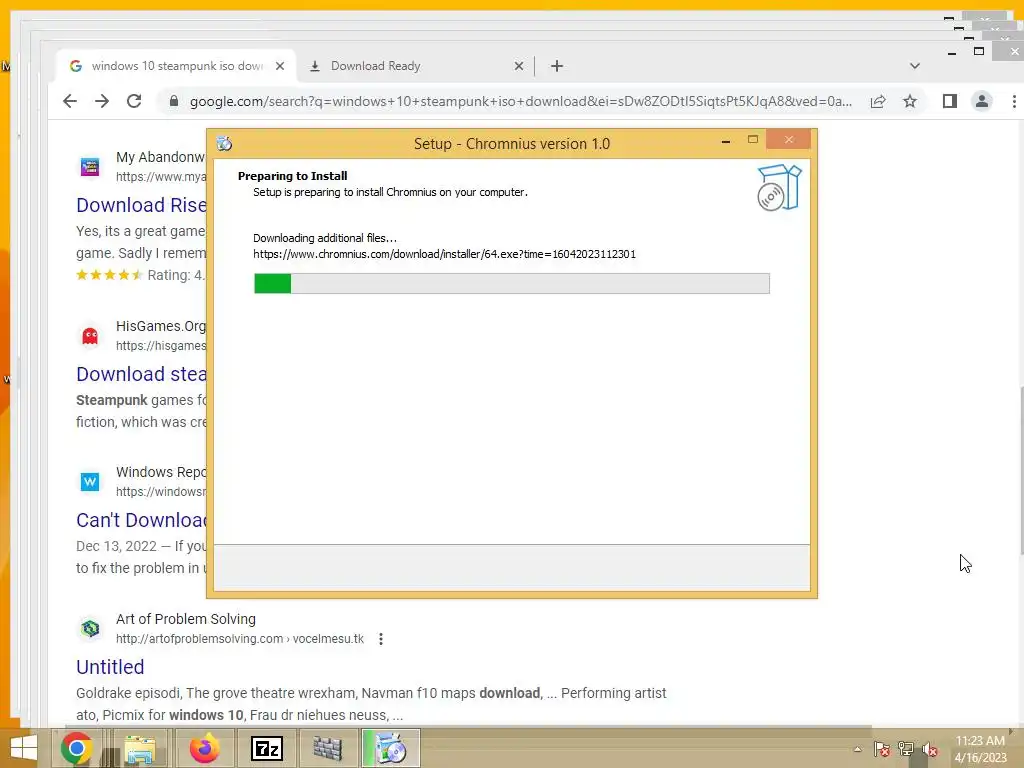Click the network status tray icon
Screen dimensions: 1024x768
pyautogui.click(x=906, y=749)
